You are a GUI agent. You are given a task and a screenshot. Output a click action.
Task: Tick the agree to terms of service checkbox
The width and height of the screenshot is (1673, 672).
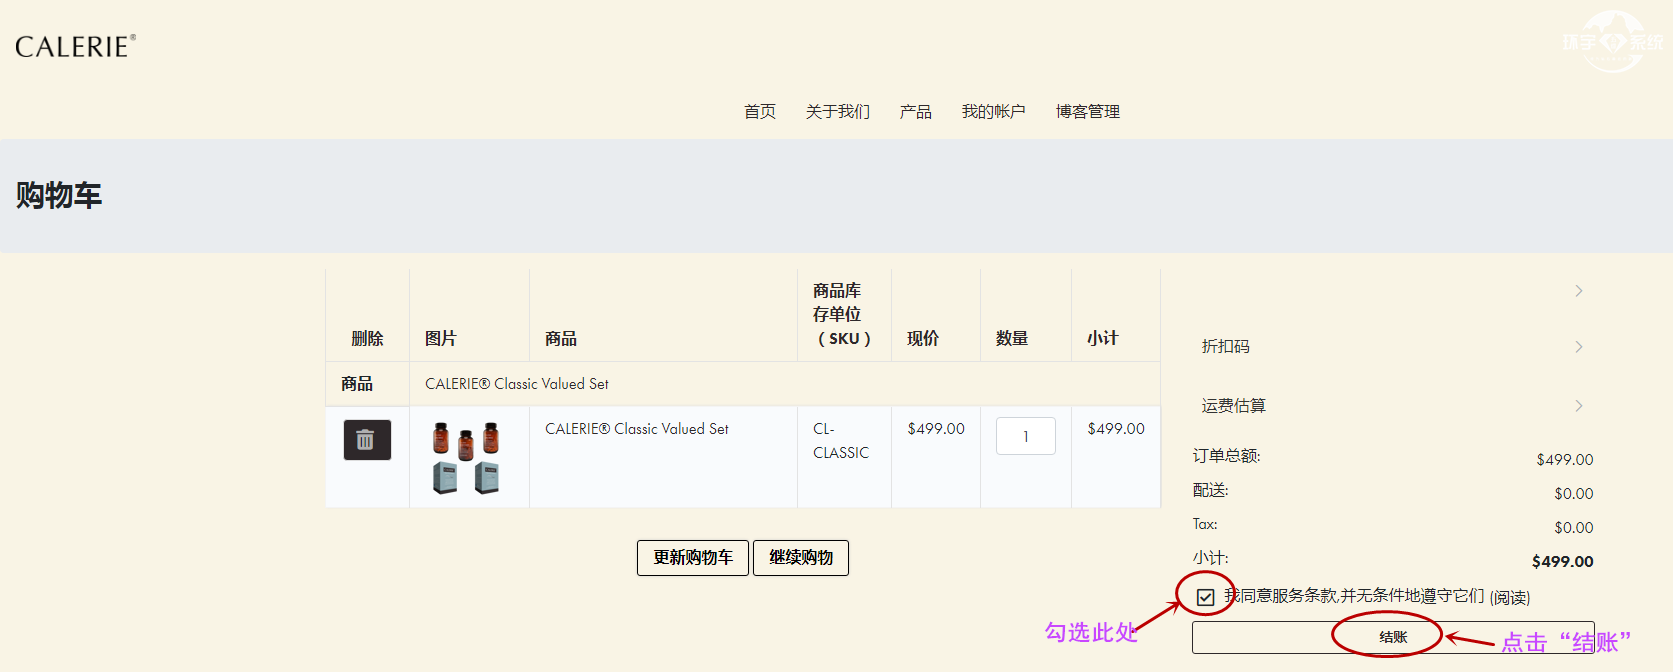[1206, 597]
